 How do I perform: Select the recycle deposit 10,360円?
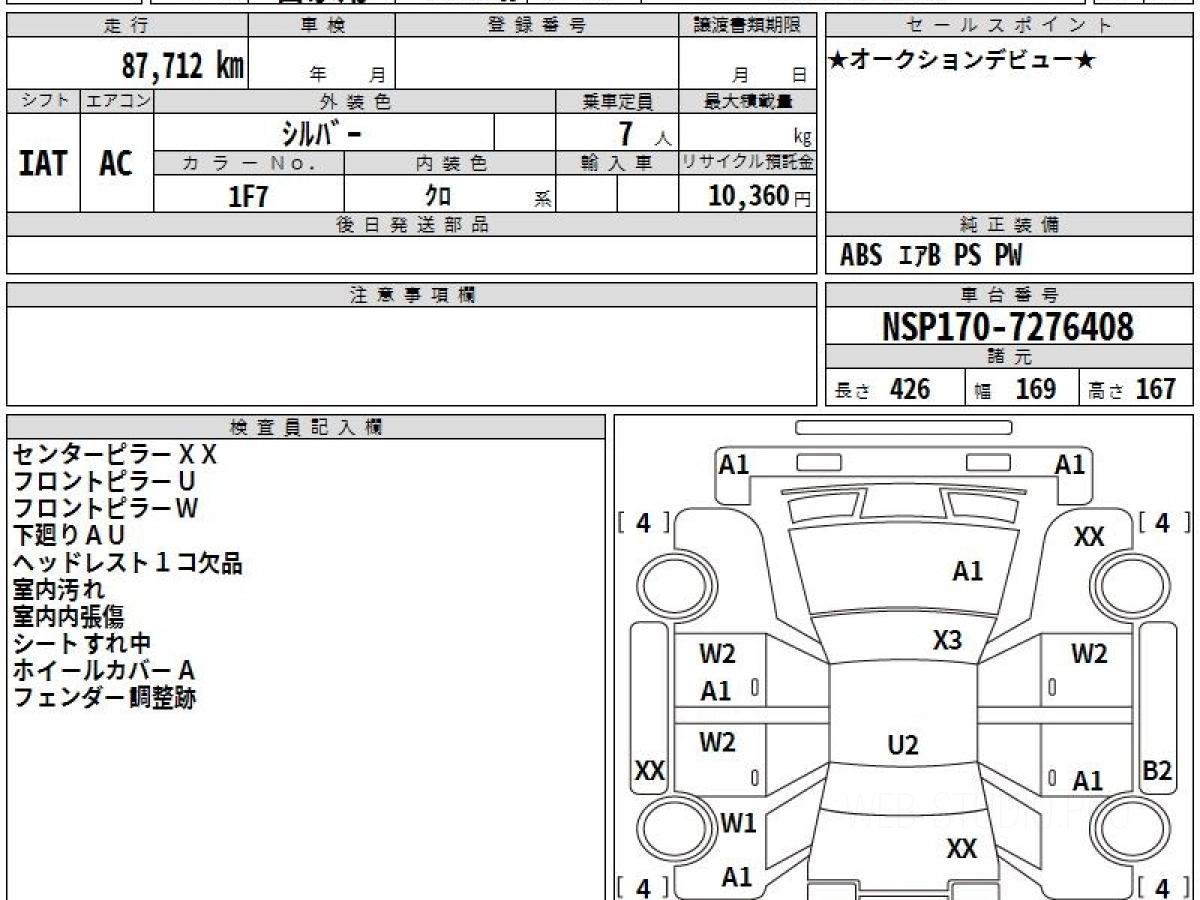(x=760, y=196)
